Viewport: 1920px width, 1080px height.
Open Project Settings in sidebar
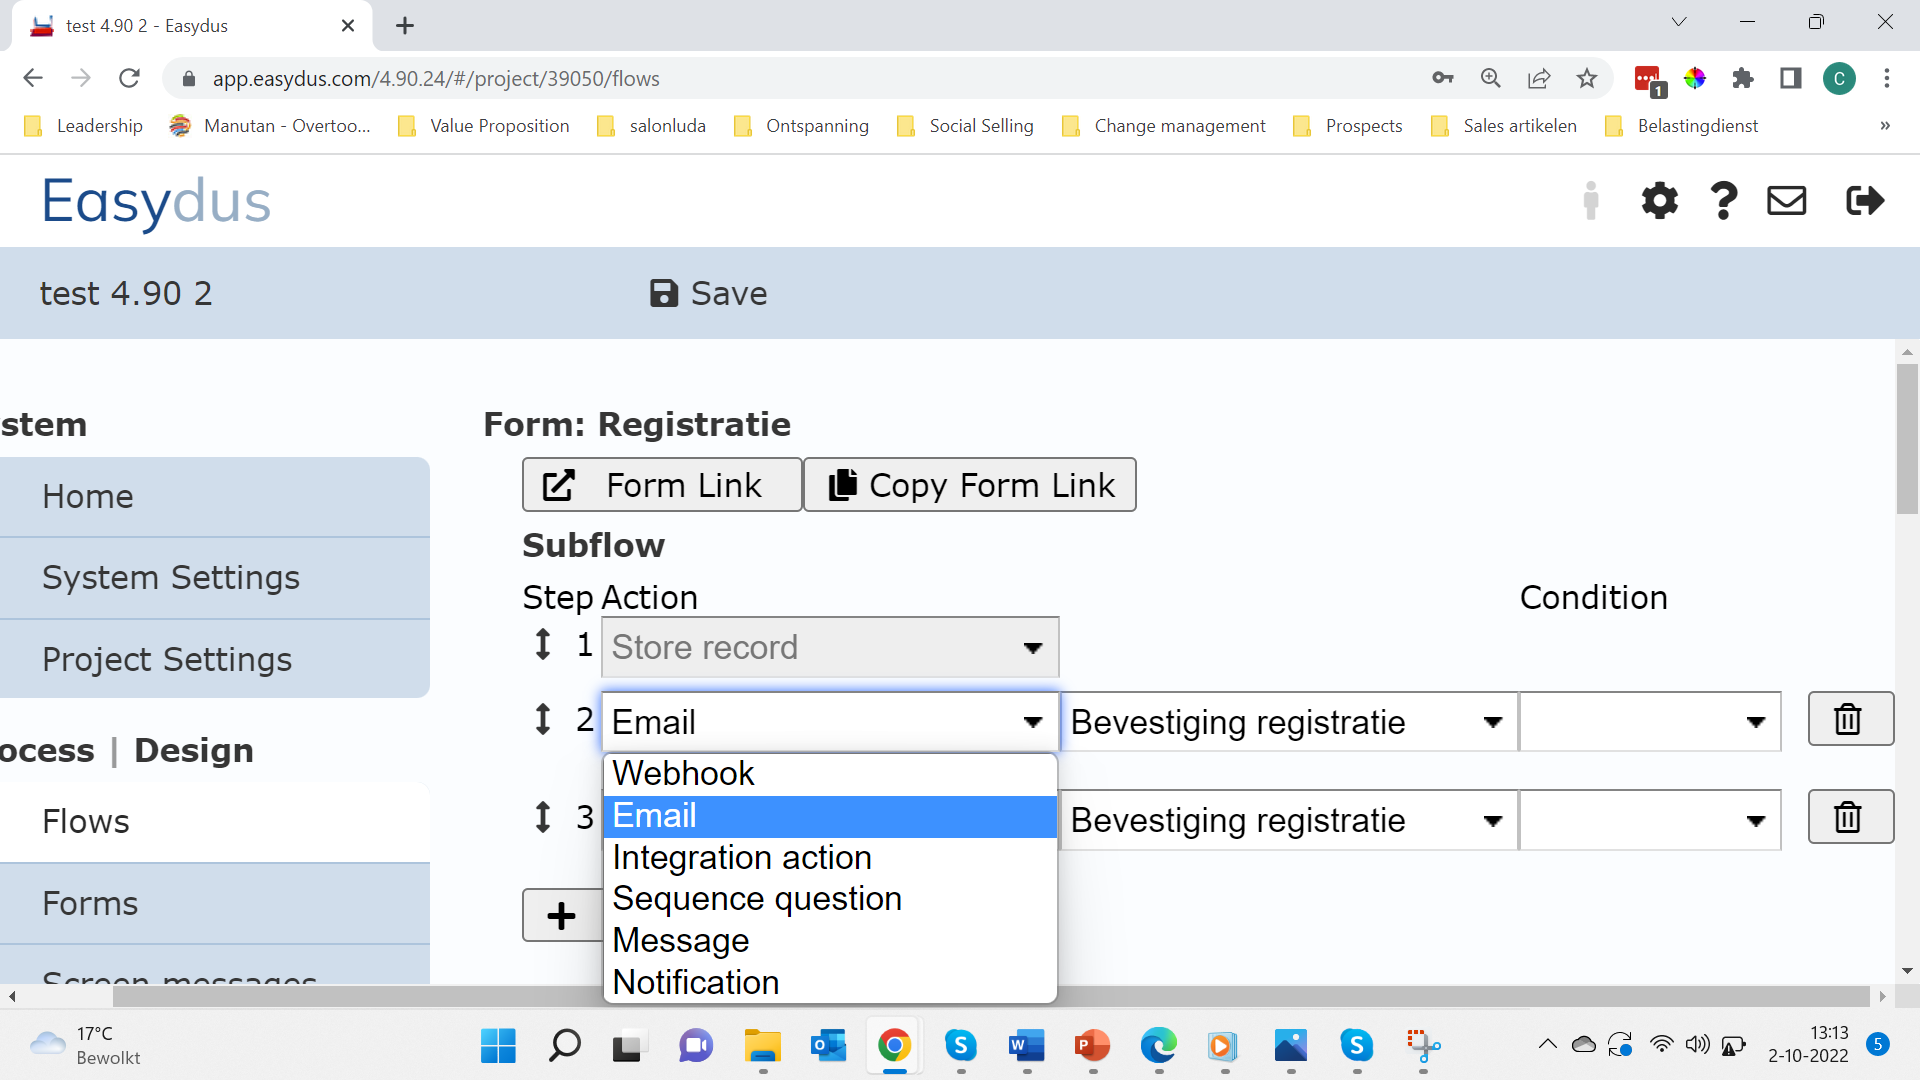215,659
